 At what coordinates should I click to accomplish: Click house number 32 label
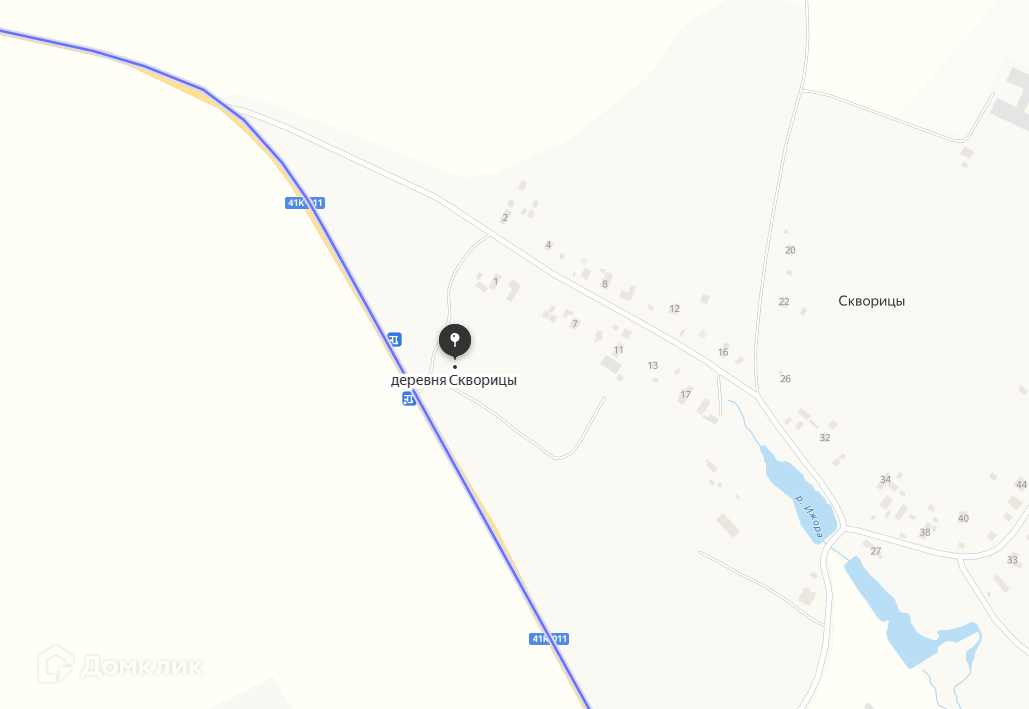(x=825, y=438)
